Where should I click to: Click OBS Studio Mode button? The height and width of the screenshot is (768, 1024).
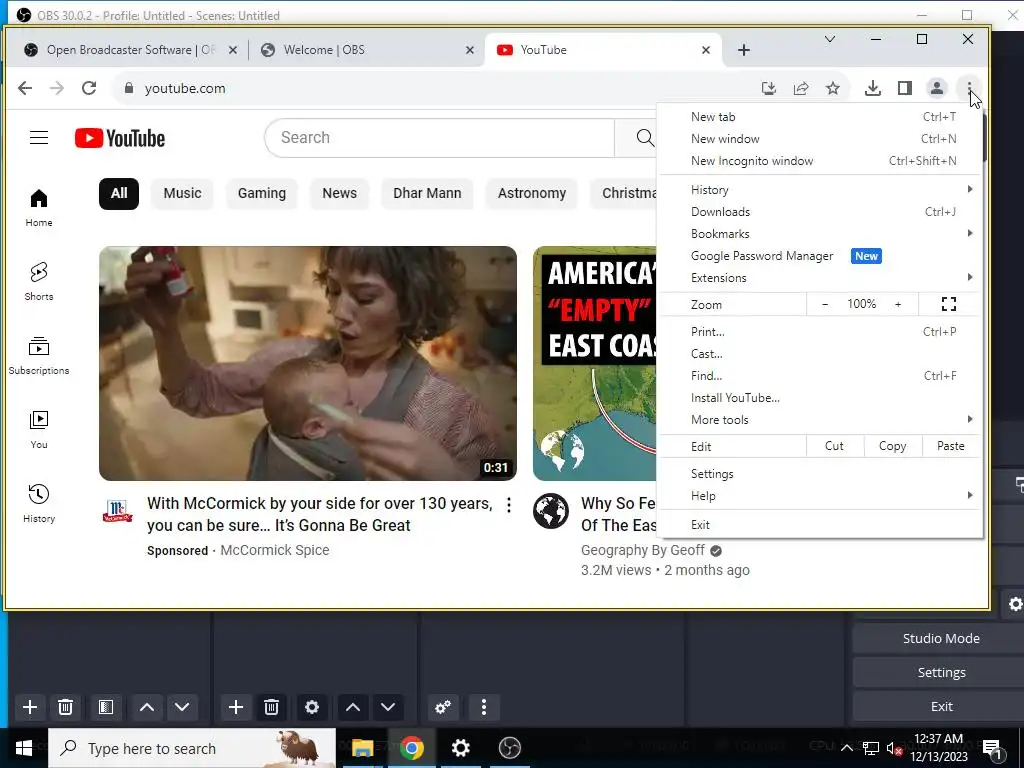pos(940,639)
